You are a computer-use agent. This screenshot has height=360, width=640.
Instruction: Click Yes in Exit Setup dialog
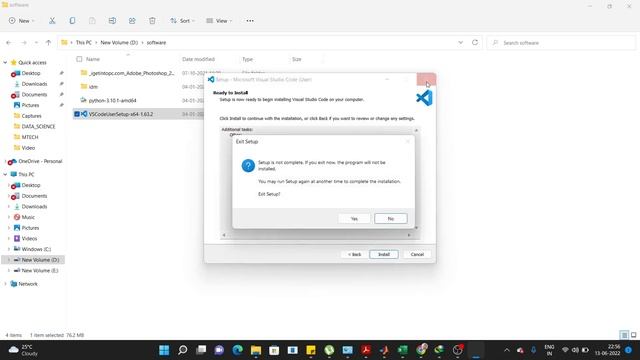pyautogui.click(x=354, y=218)
